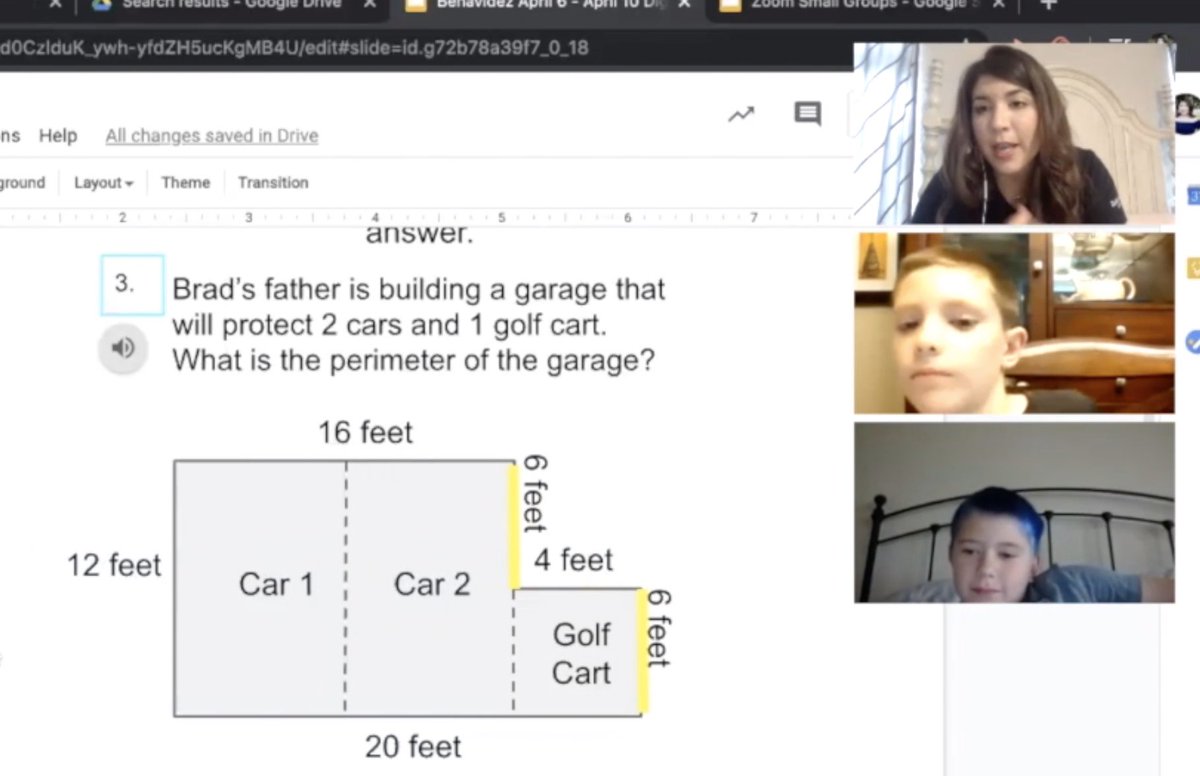The width and height of the screenshot is (1200, 776).
Task: Select the blond boy's video thumbnail
Action: pos(1014,323)
